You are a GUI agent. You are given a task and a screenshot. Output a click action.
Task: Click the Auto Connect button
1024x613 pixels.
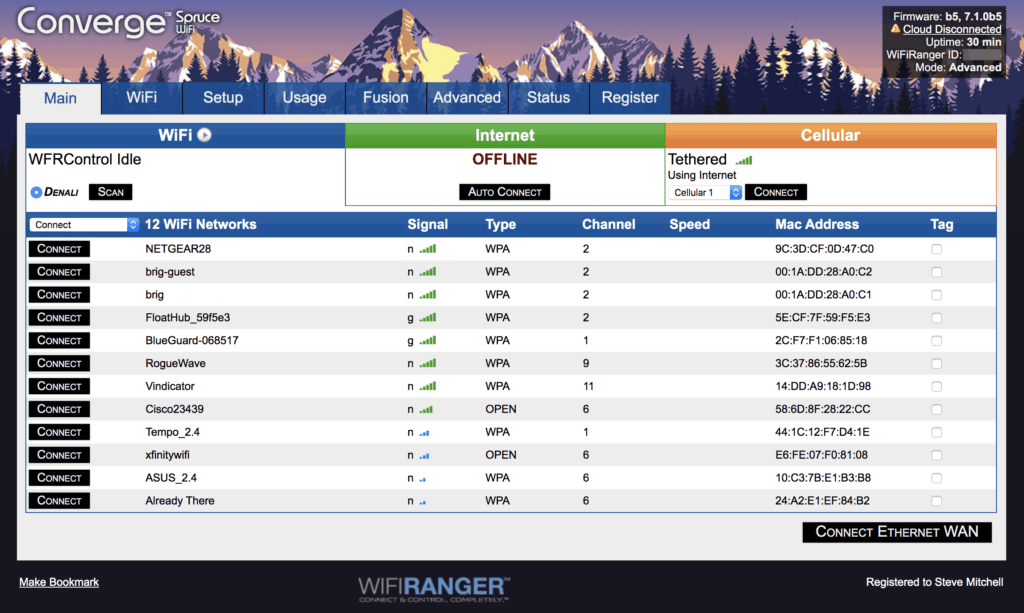[504, 192]
